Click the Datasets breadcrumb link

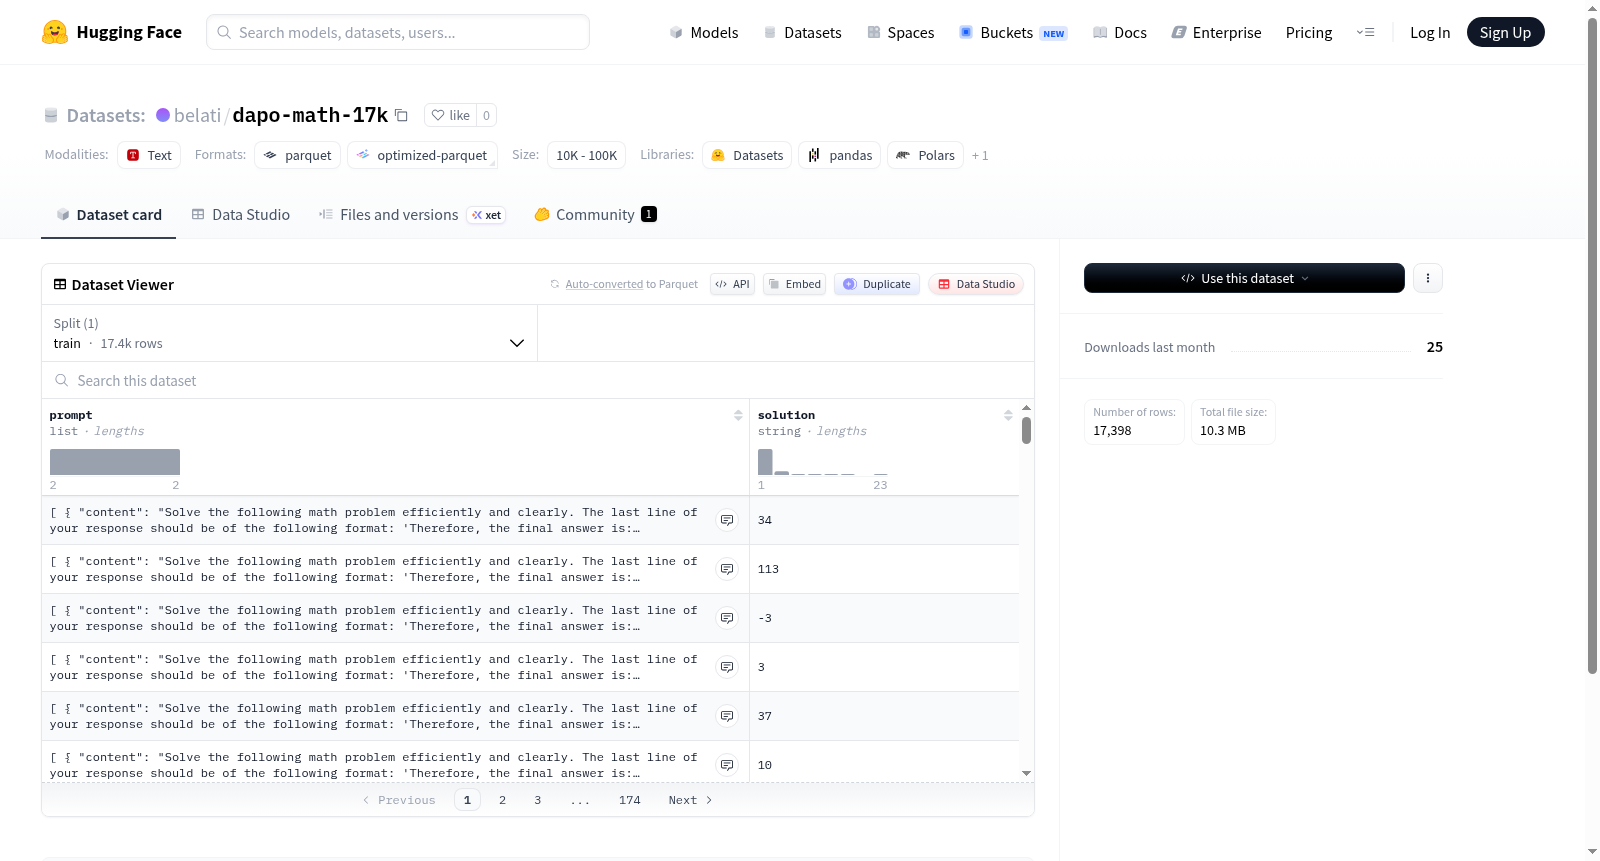pos(106,115)
